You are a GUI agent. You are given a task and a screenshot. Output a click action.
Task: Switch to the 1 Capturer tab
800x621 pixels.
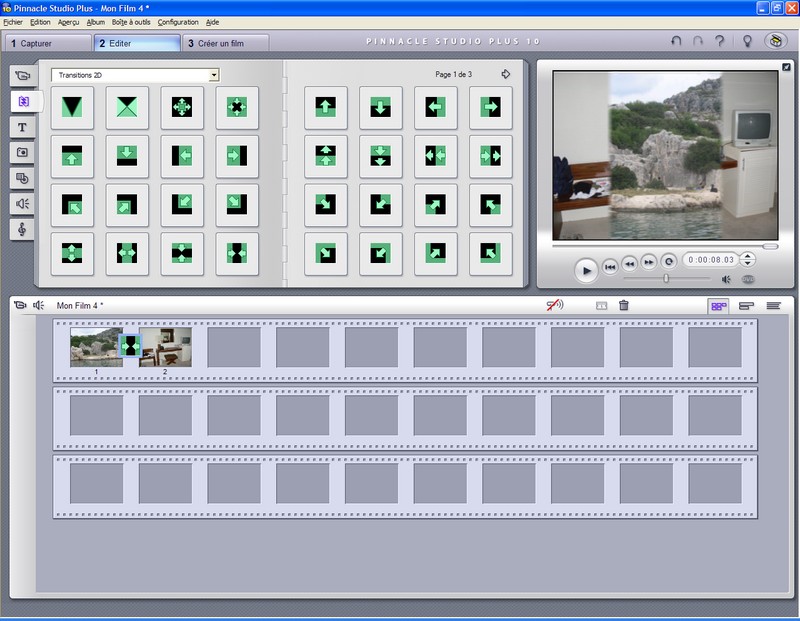point(48,43)
